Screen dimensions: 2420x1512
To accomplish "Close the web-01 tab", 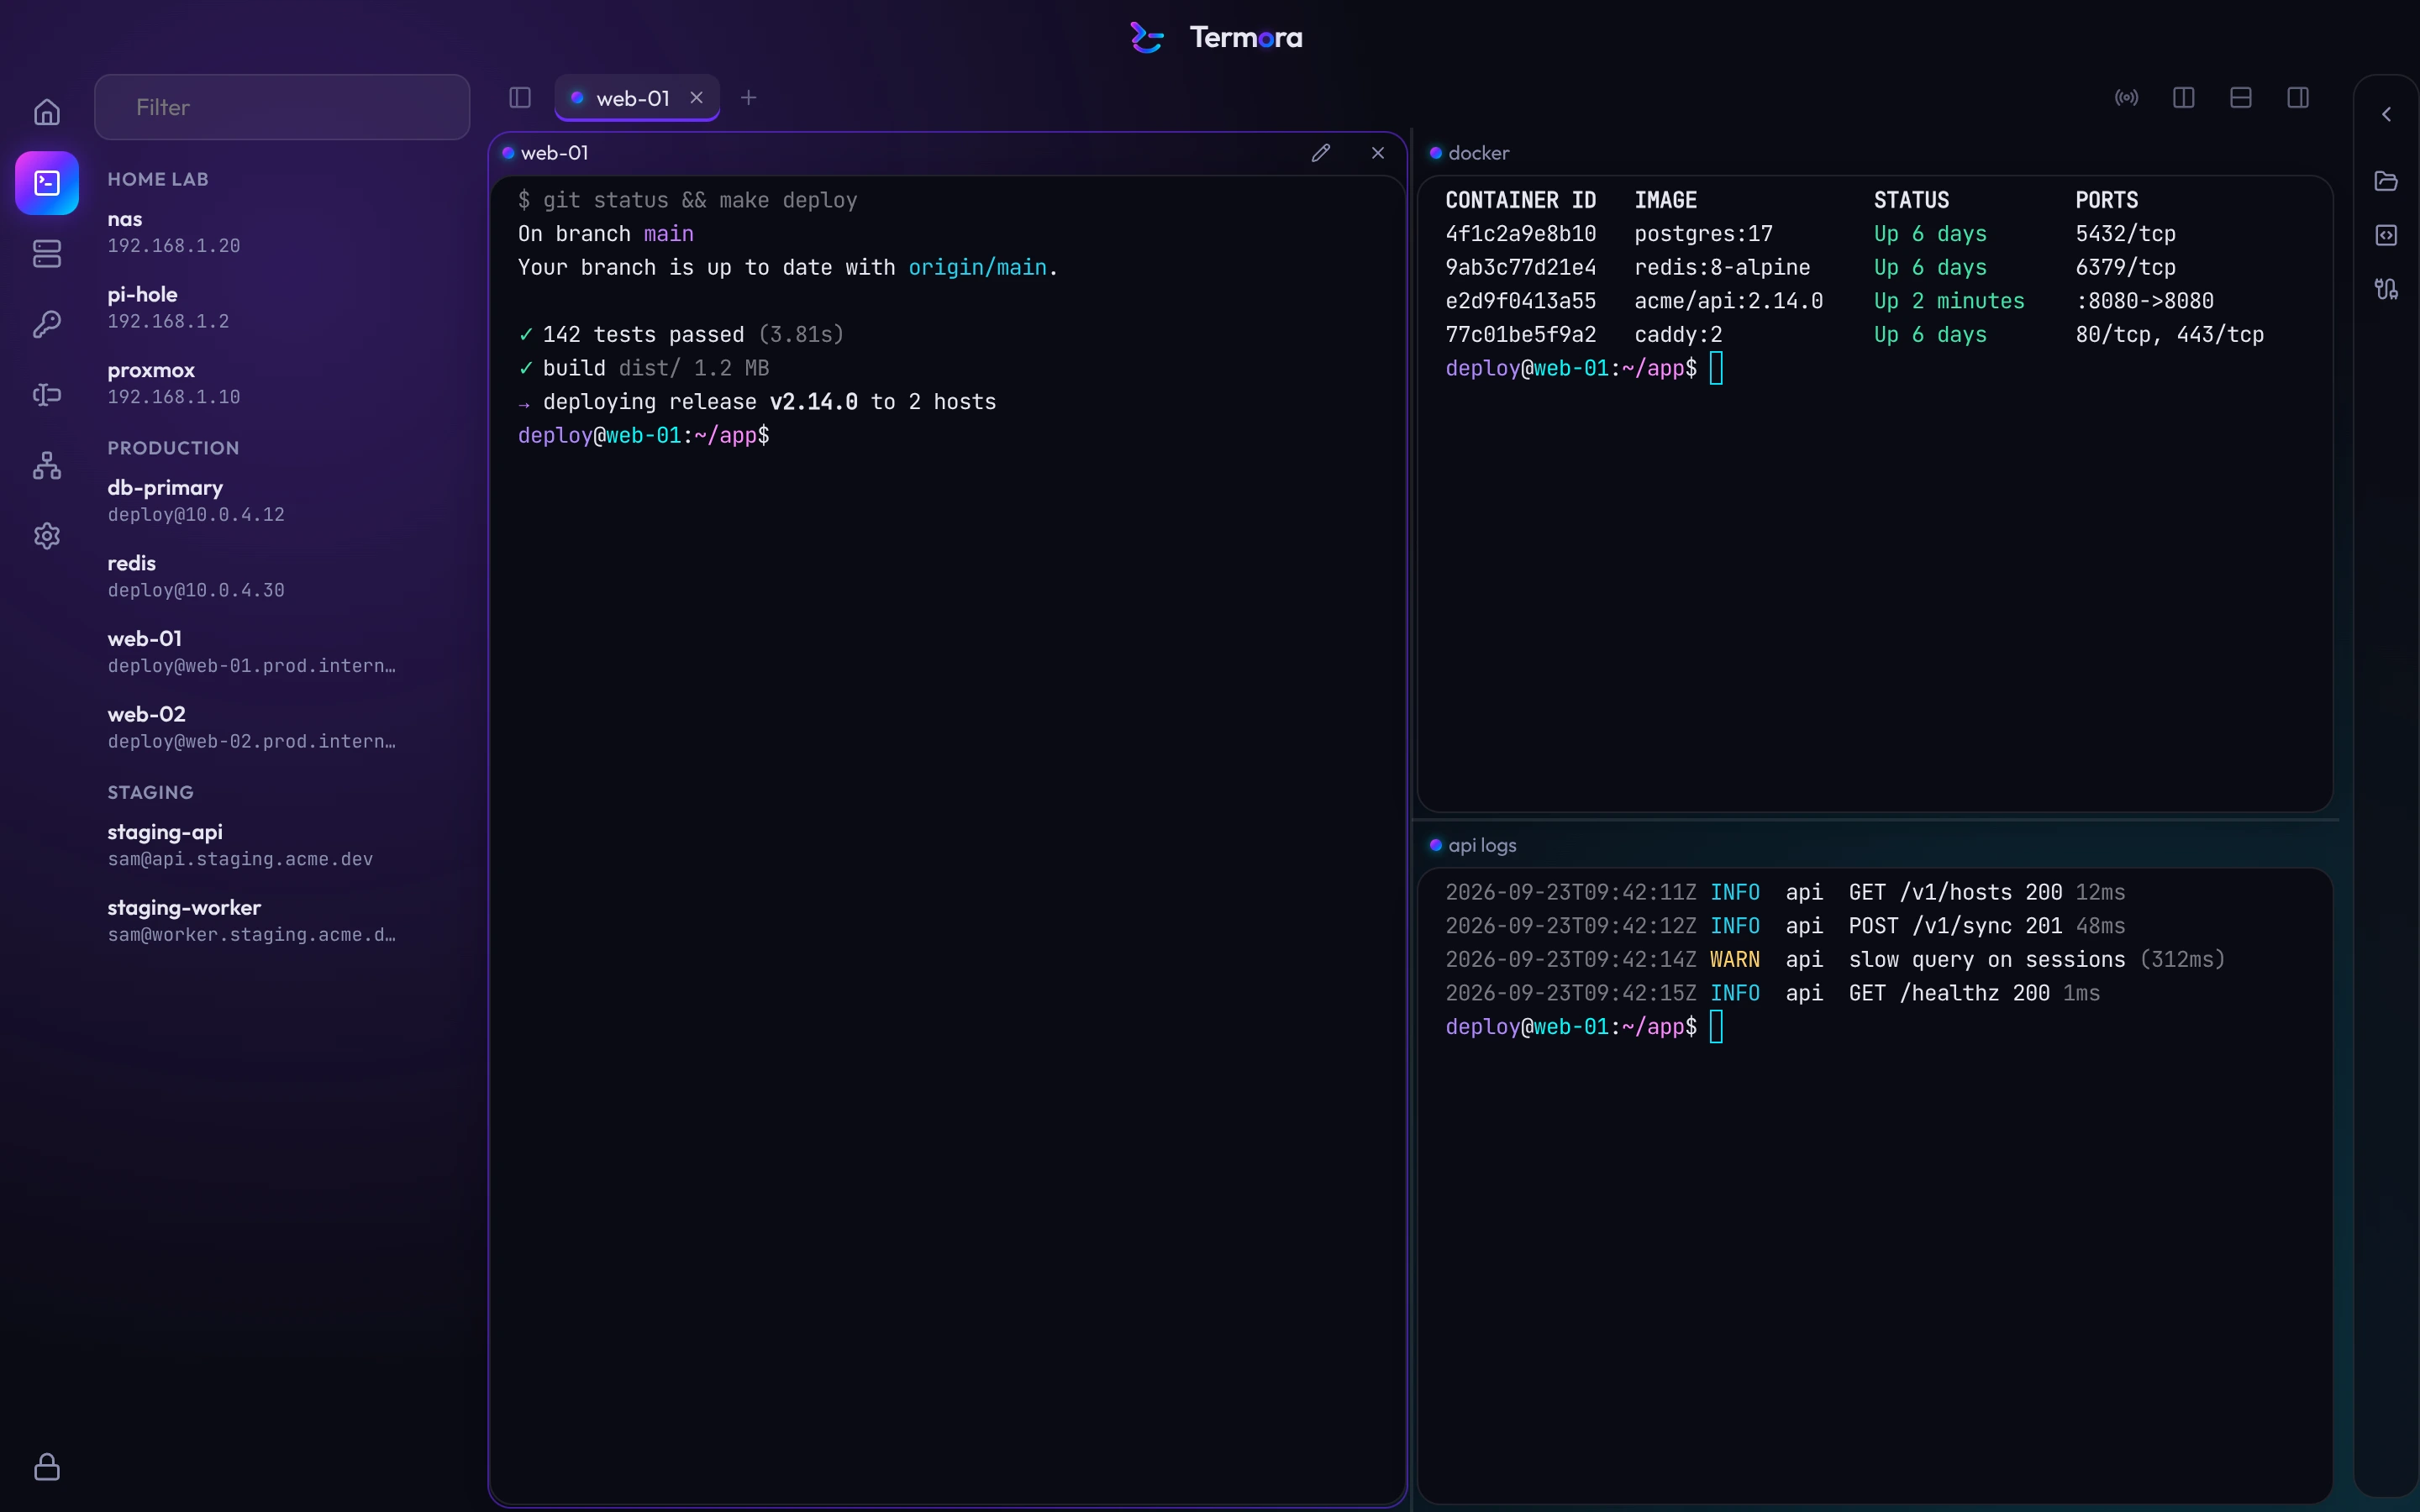I will (697, 97).
